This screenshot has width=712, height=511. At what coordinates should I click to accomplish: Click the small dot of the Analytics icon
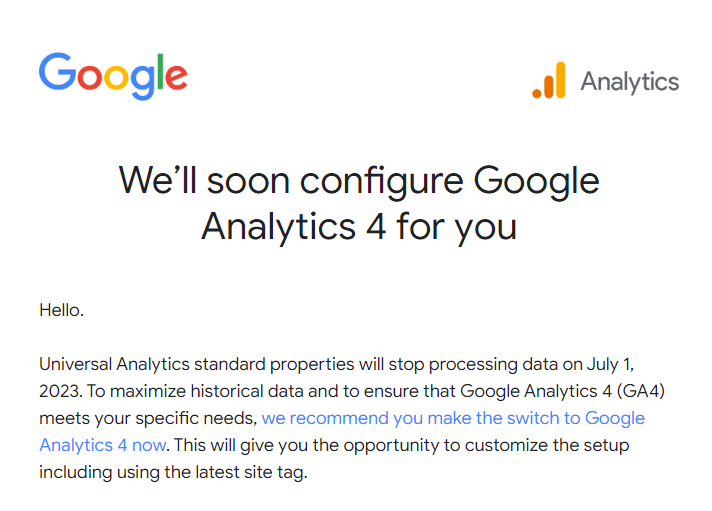[537, 94]
